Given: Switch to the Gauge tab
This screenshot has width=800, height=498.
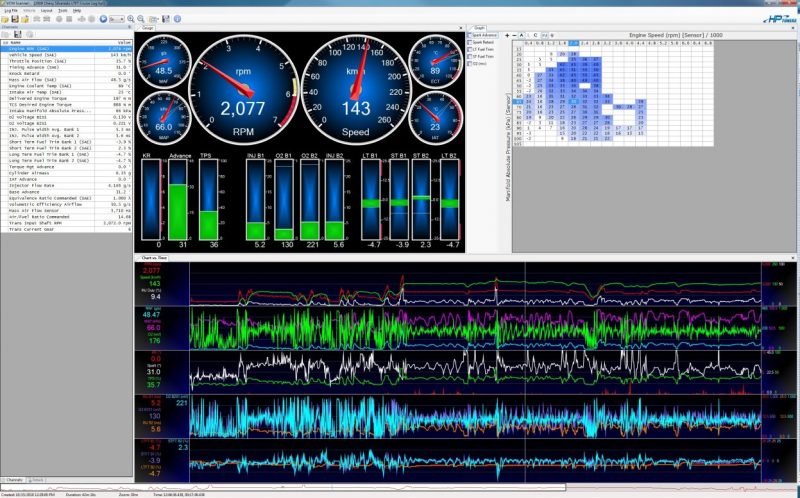Looking at the screenshot, I should pyautogui.click(x=147, y=27).
